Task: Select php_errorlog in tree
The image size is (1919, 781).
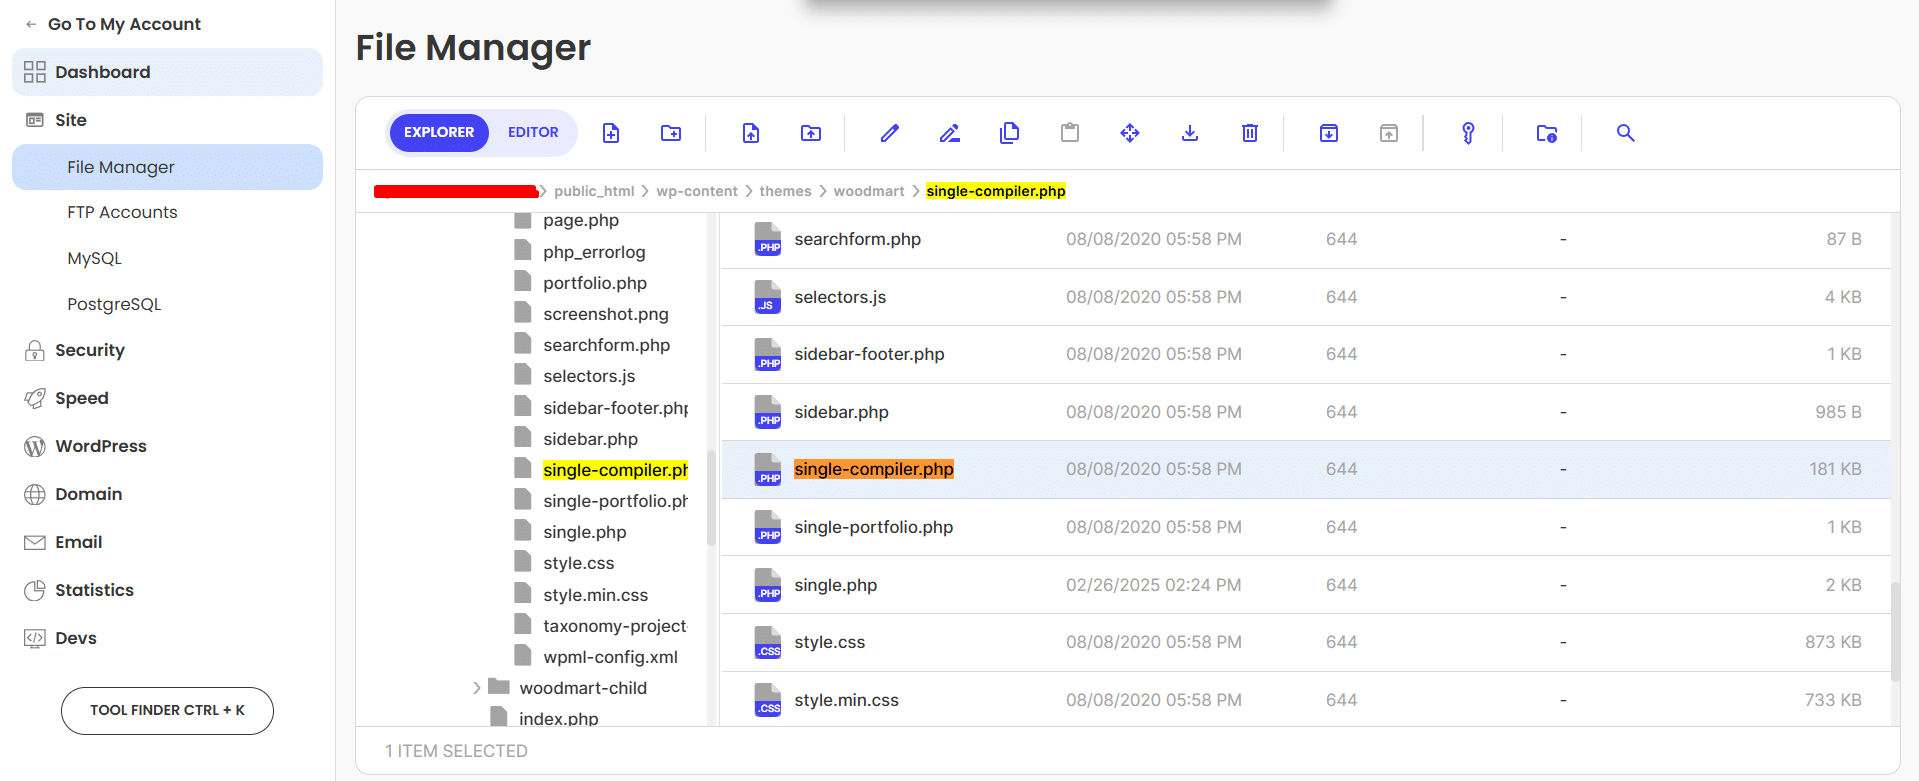Action: tap(594, 252)
